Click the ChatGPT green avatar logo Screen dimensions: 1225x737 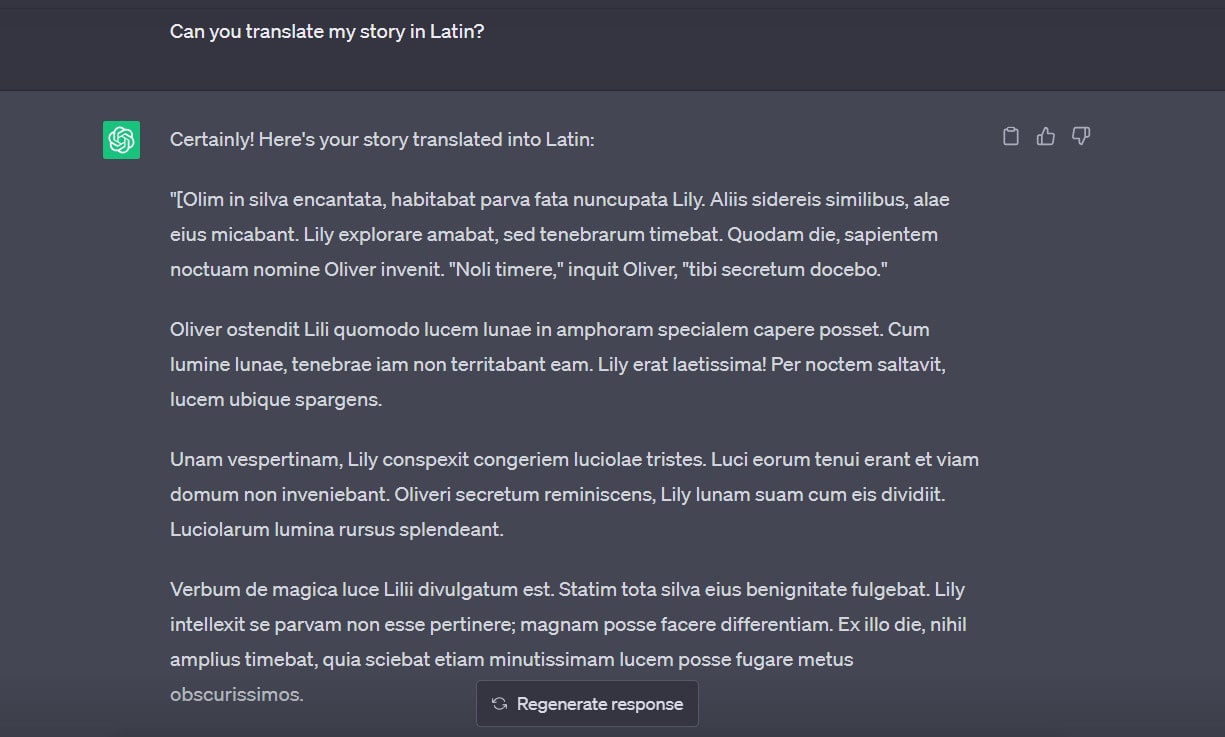(x=120, y=140)
